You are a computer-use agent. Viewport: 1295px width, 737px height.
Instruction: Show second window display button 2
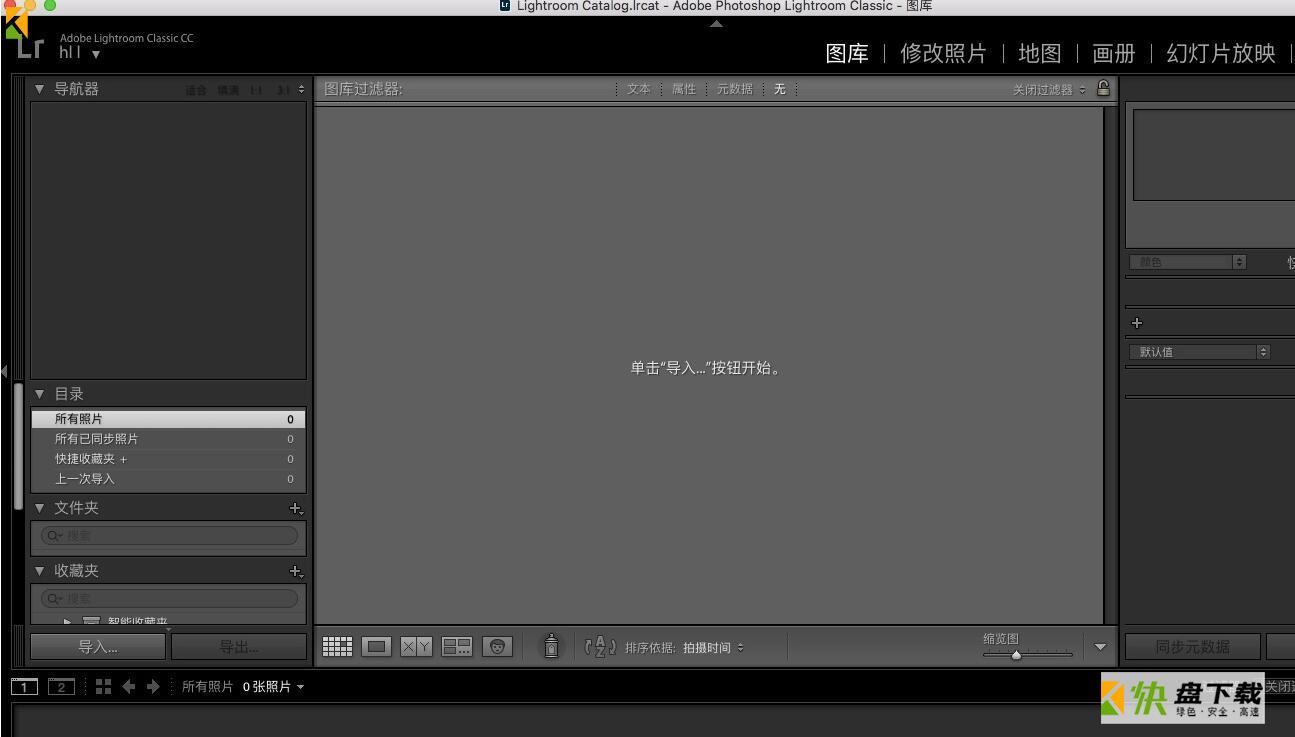62,686
